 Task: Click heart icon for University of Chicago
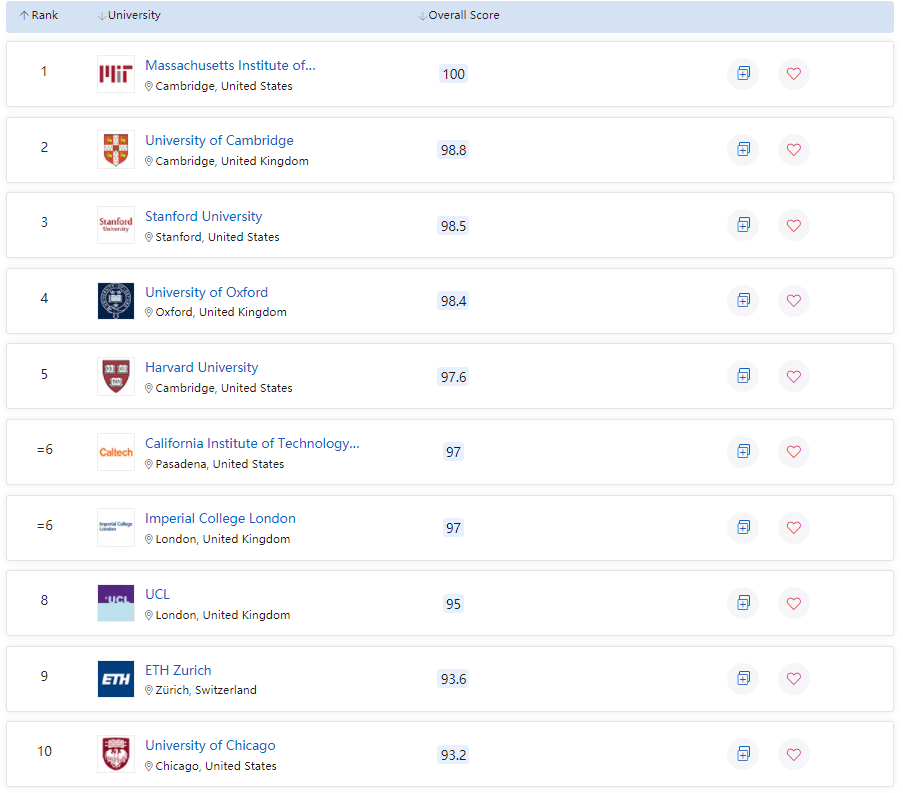(x=793, y=753)
